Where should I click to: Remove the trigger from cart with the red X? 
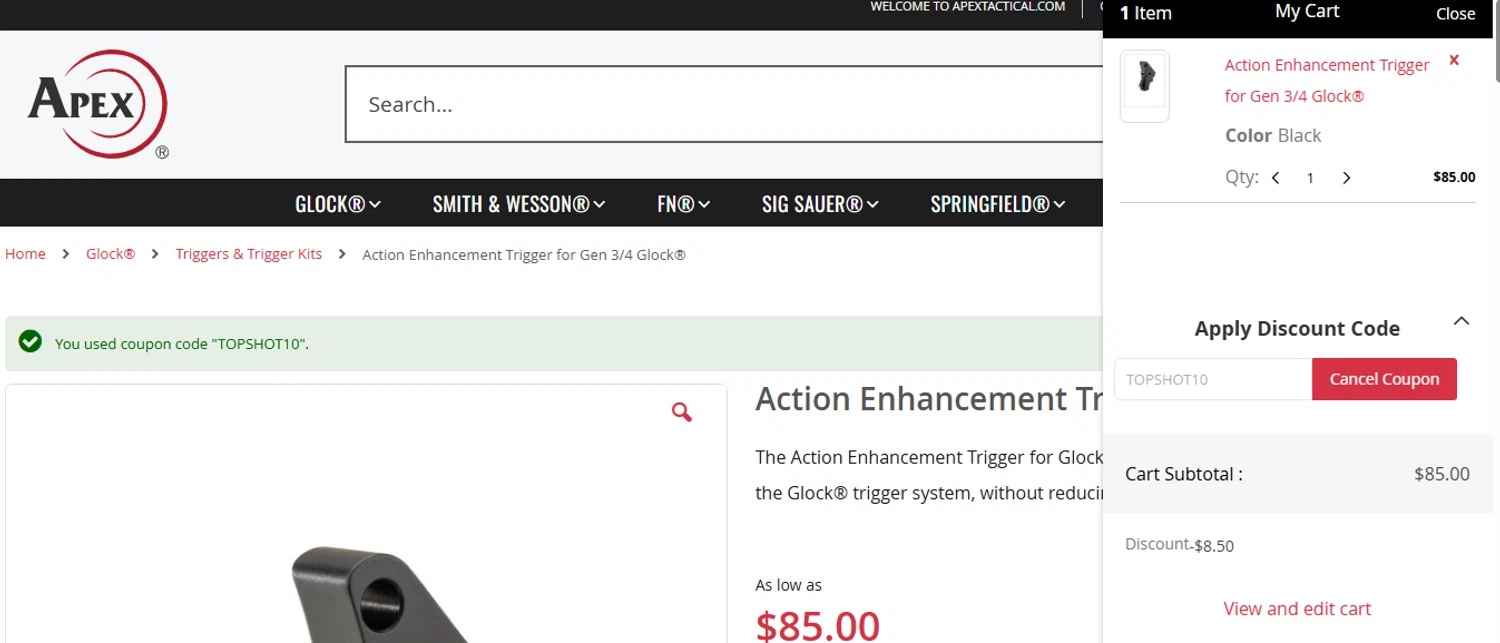1454,60
